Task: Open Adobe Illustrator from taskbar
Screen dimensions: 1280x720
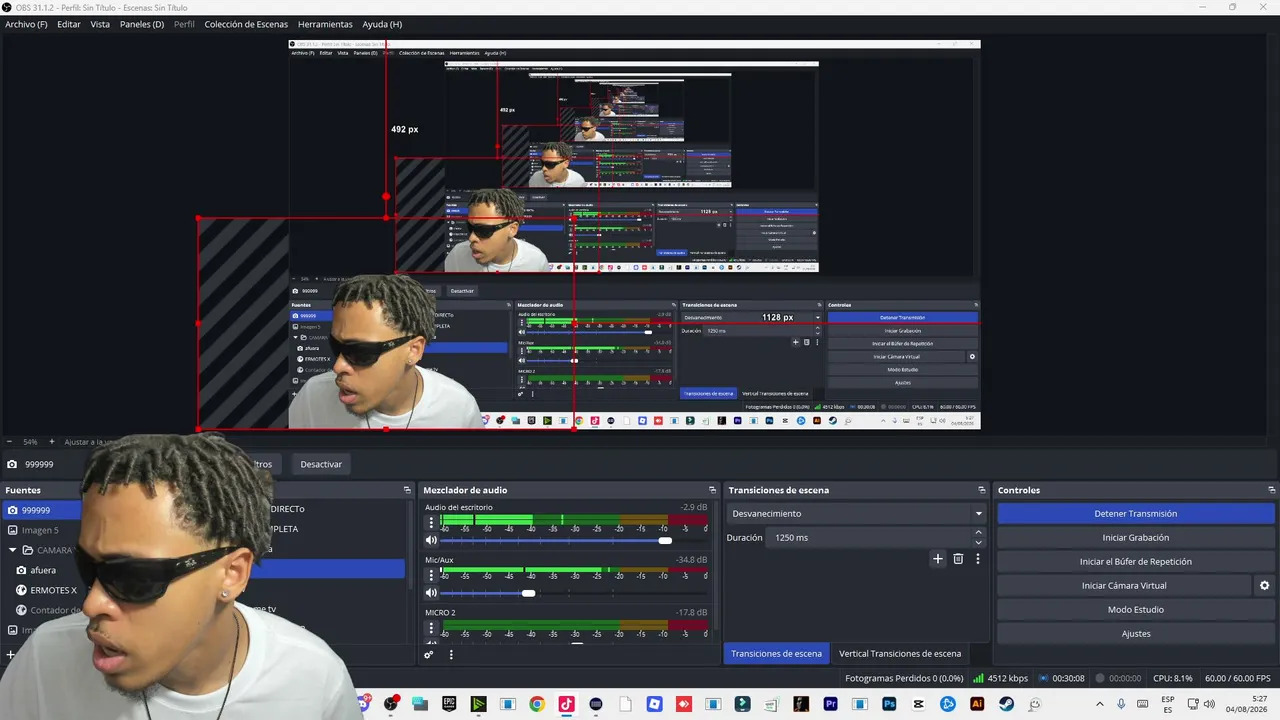Action: (977, 704)
